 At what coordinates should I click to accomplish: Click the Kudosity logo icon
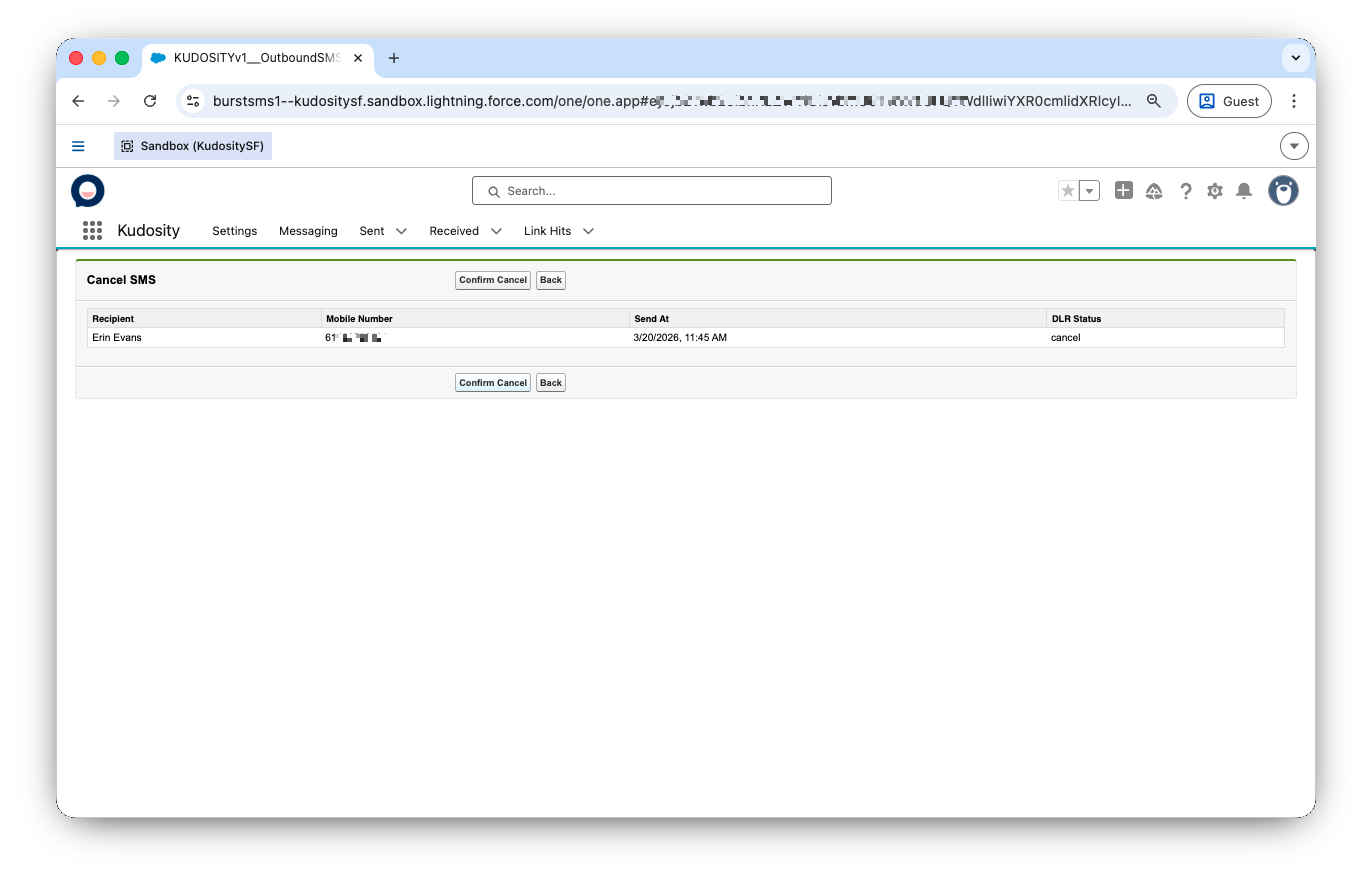click(88, 190)
